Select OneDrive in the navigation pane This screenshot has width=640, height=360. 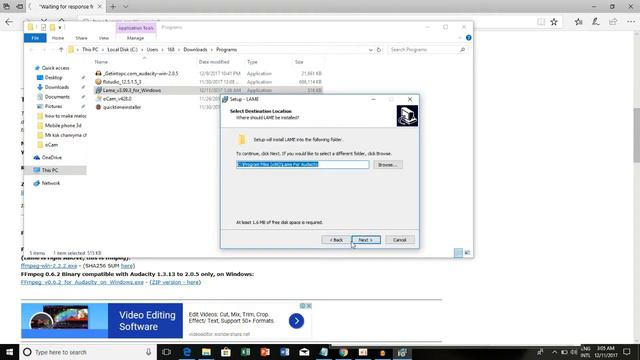51,157
